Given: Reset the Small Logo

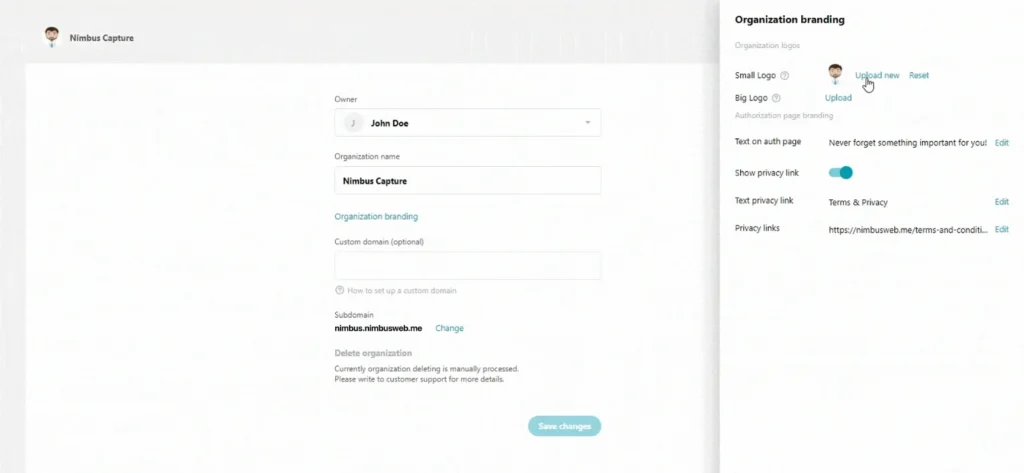Looking at the screenshot, I should coord(919,76).
